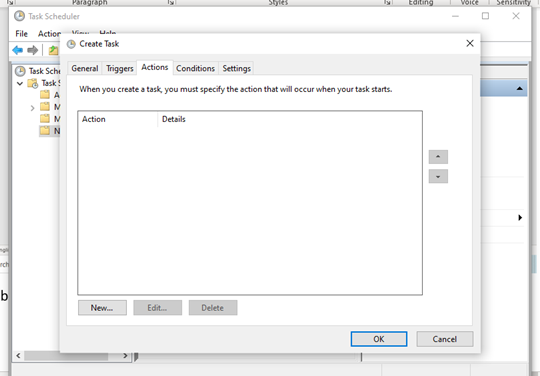The image size is (540, 376).
Task: Select Task Scheduler root tree node
Action: 37,71
